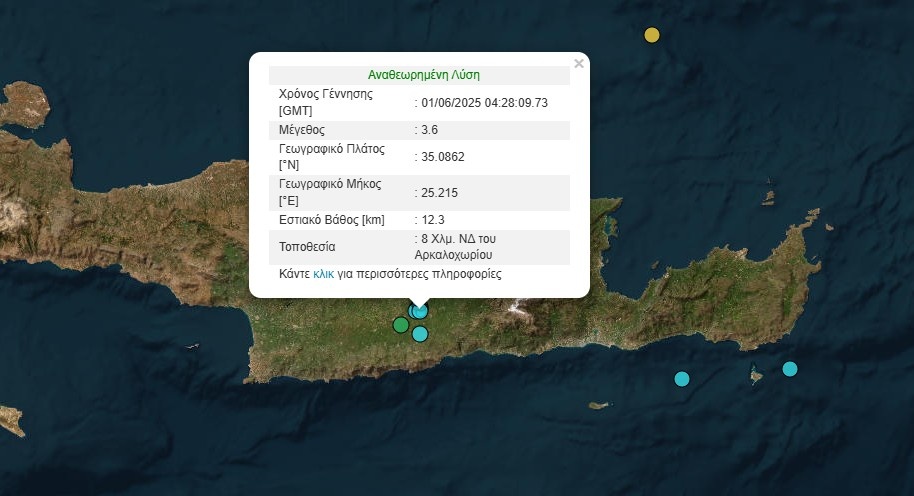Click the 'Εστιακό Βάθος [km]' label
This screenshot has width=914, height=496.
[332, 219]
